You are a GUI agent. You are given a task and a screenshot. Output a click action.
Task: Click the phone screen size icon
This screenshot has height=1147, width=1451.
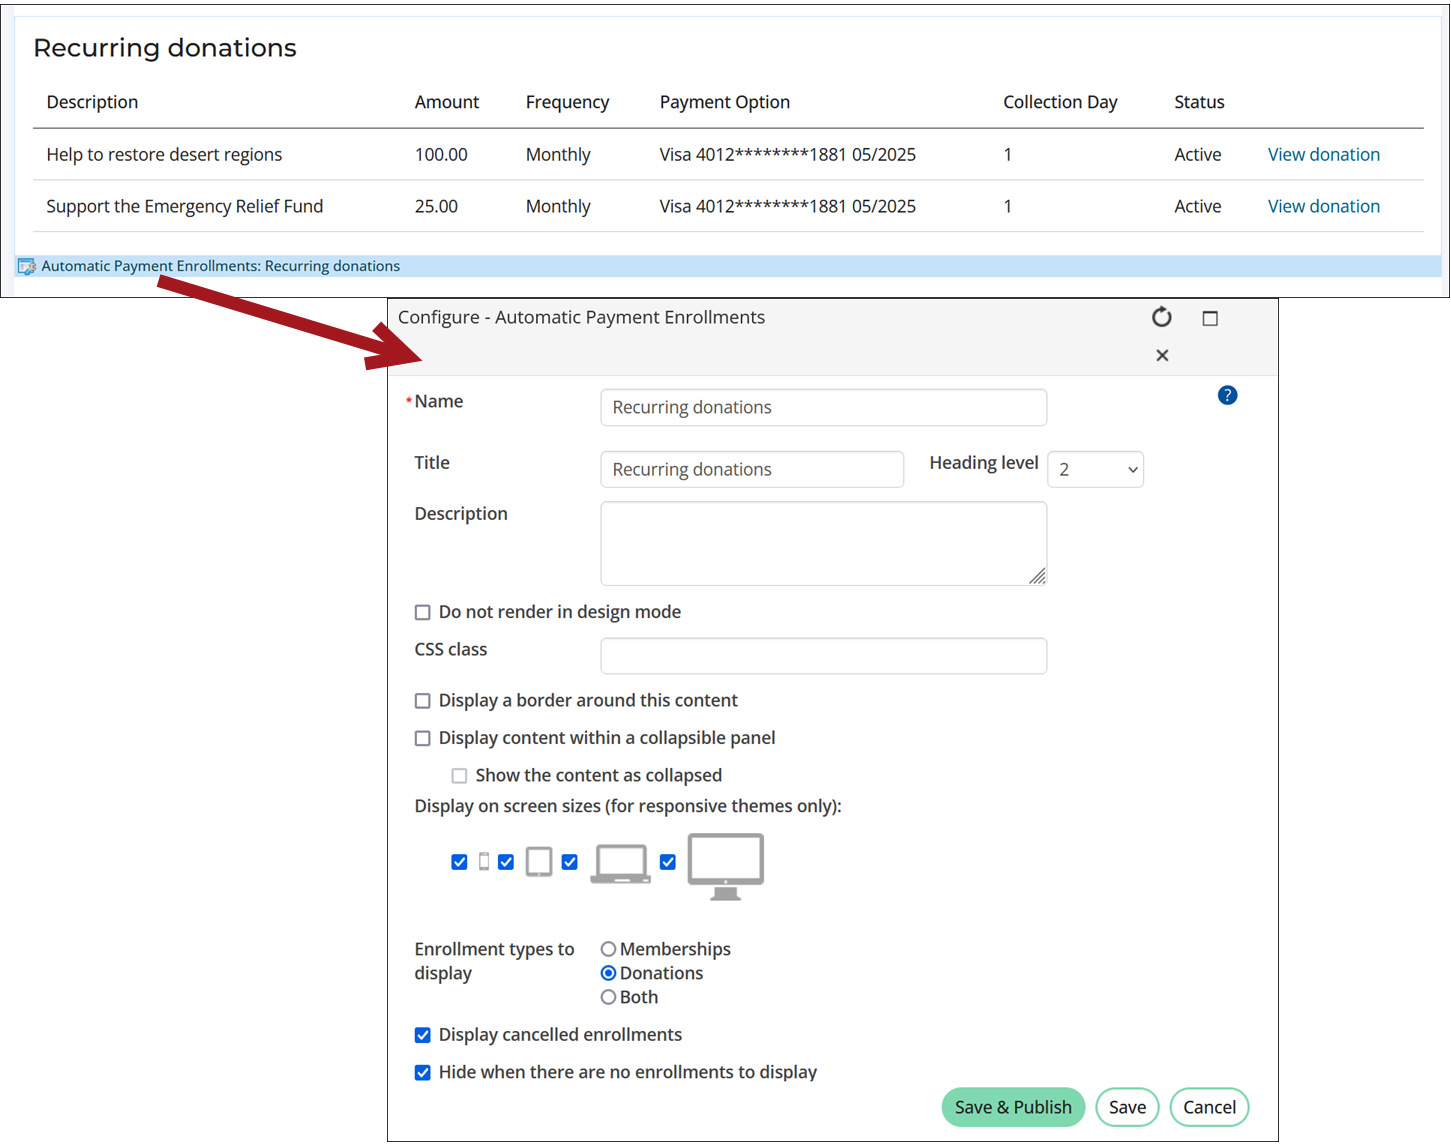pyautogui.click(x=484, y=862)
